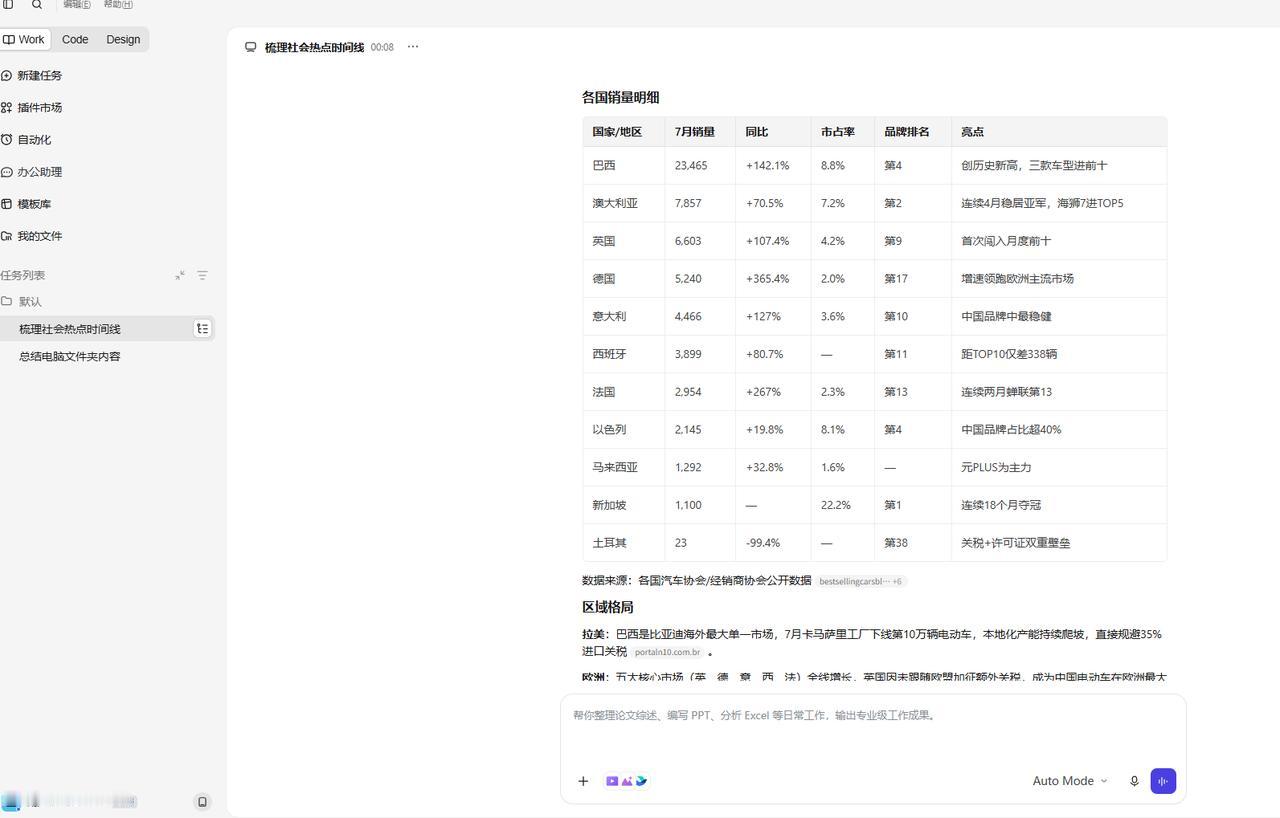The image size is (1280, 818).
Task: Add an attachment with plus icon
Action: [583, 781]
